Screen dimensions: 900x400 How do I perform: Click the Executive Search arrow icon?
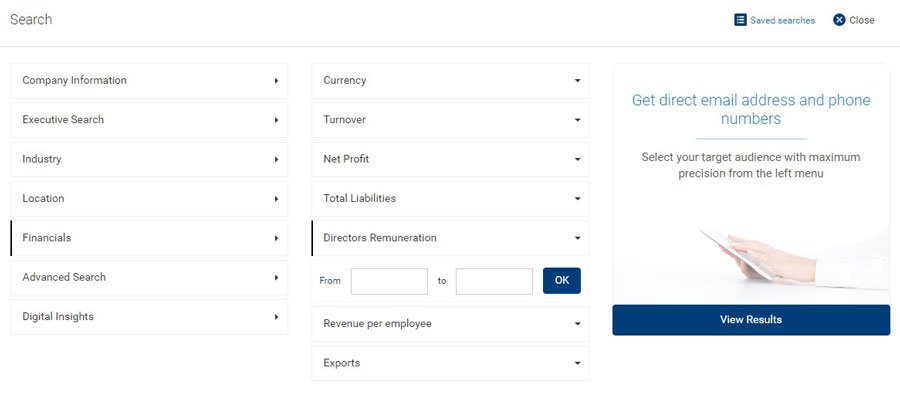tap(276, 120)
